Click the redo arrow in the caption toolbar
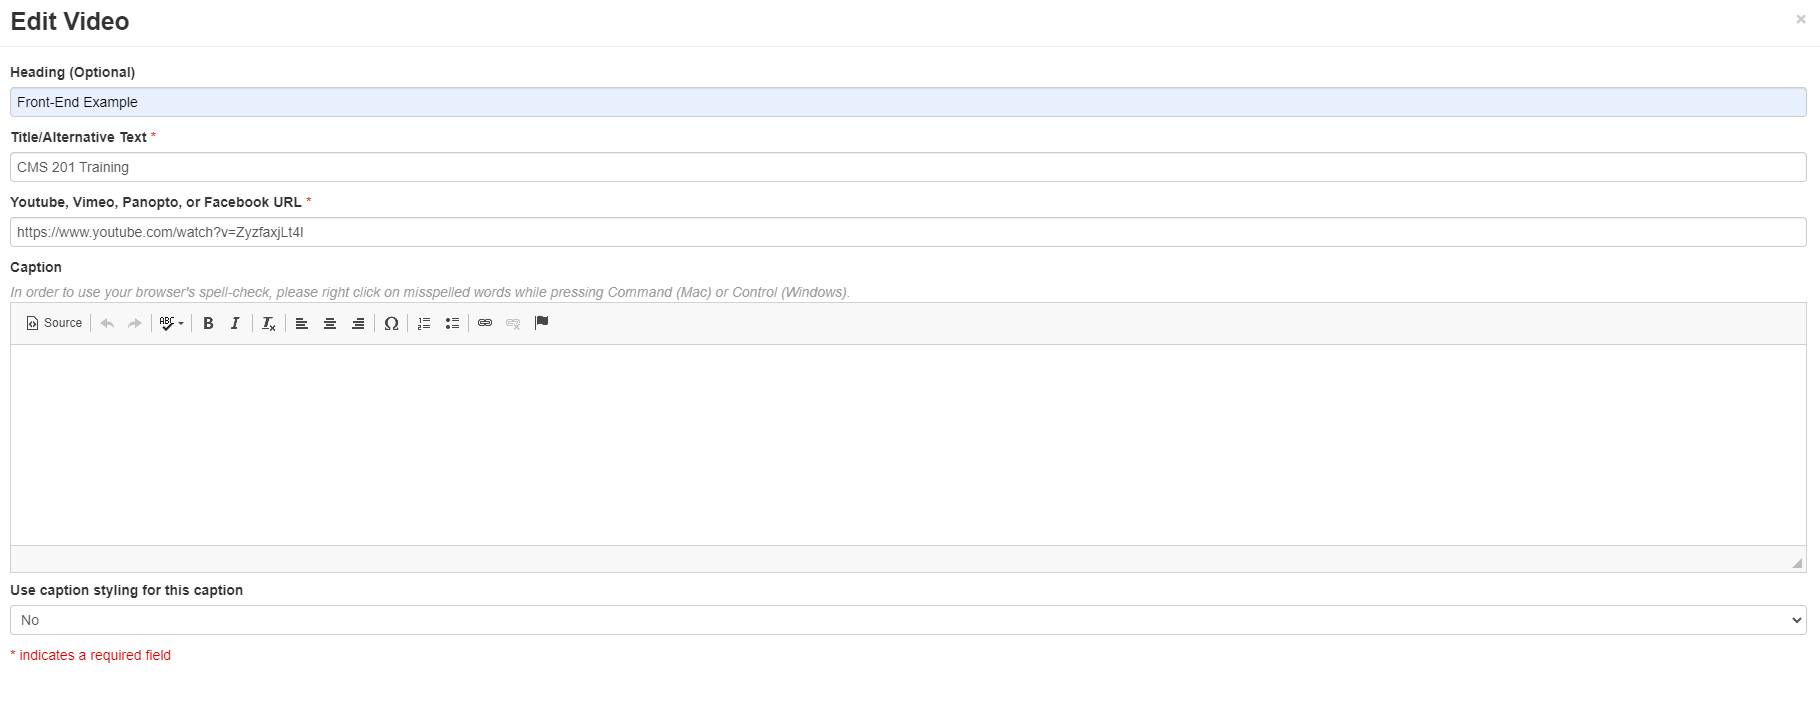Screen dimensions: 1820x707 134,323
